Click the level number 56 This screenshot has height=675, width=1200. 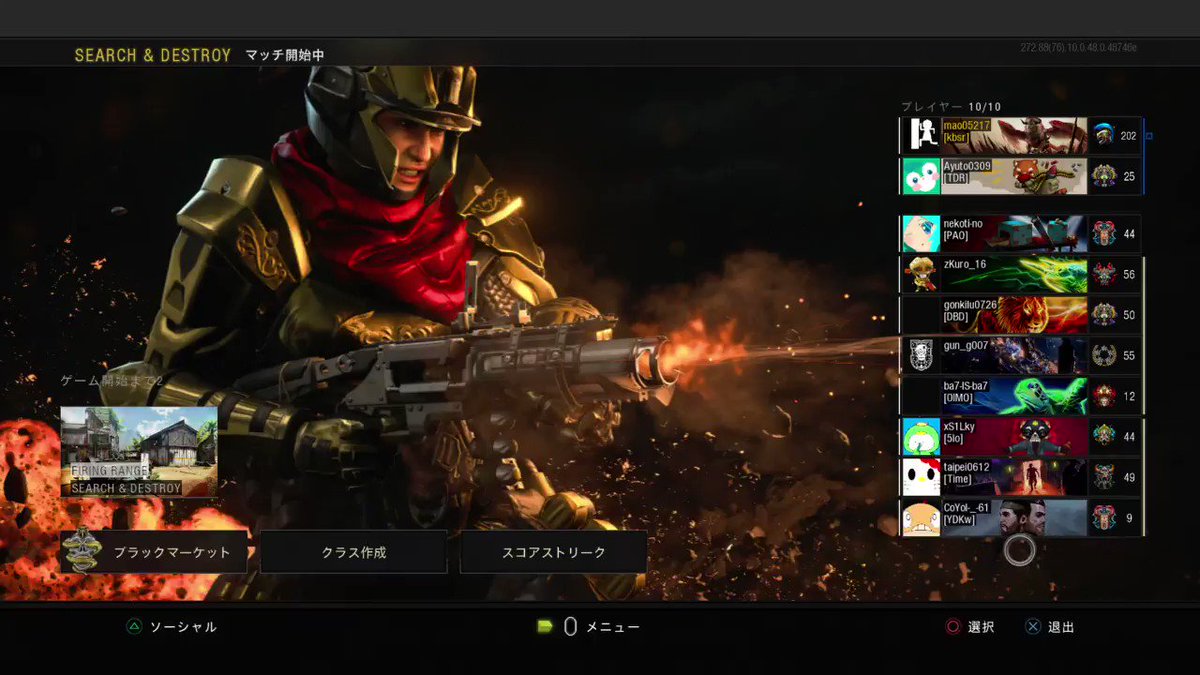click(x=1129, y=275)
